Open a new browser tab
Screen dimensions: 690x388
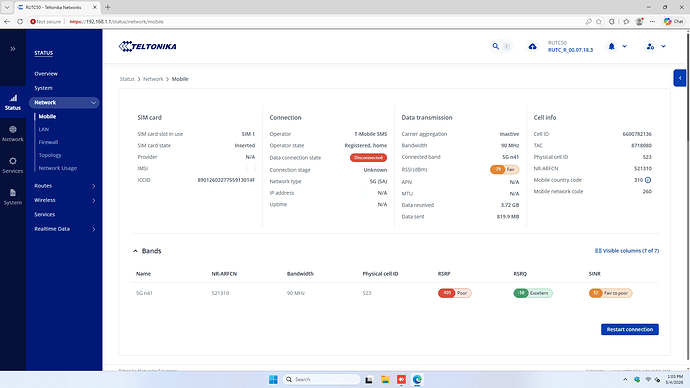coord(107,7)
